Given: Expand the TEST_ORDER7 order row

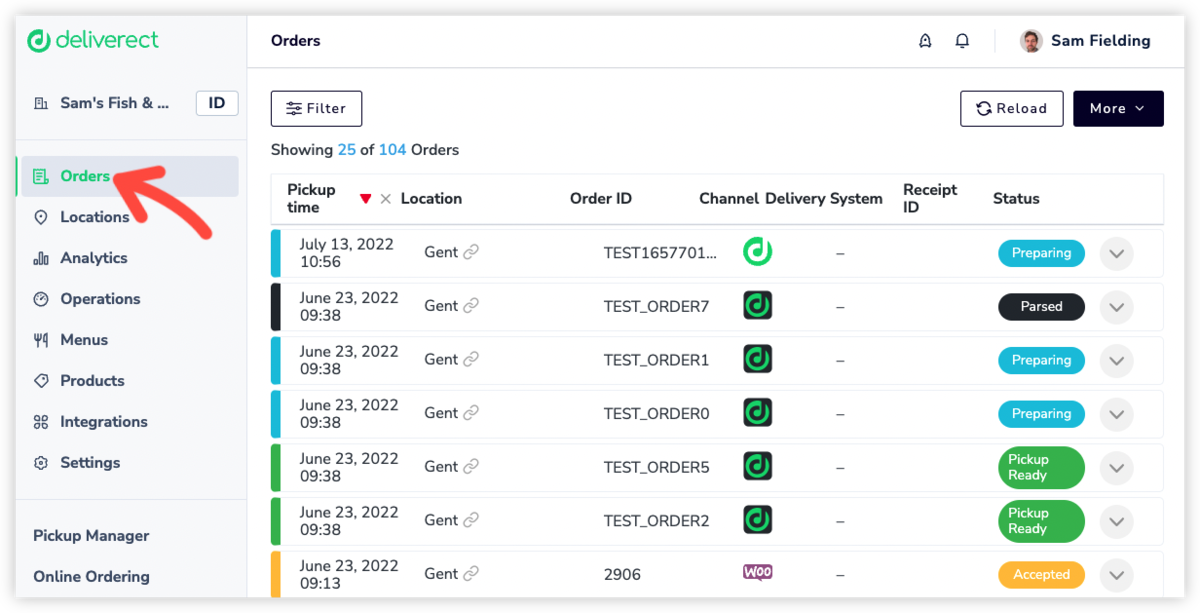Looking at the screenshot, I should [x=1116, y=307].
